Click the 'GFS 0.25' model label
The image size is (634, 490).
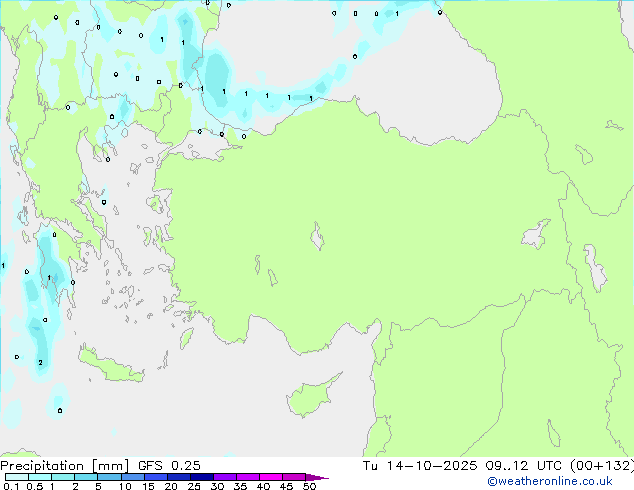tap(169, 466)
